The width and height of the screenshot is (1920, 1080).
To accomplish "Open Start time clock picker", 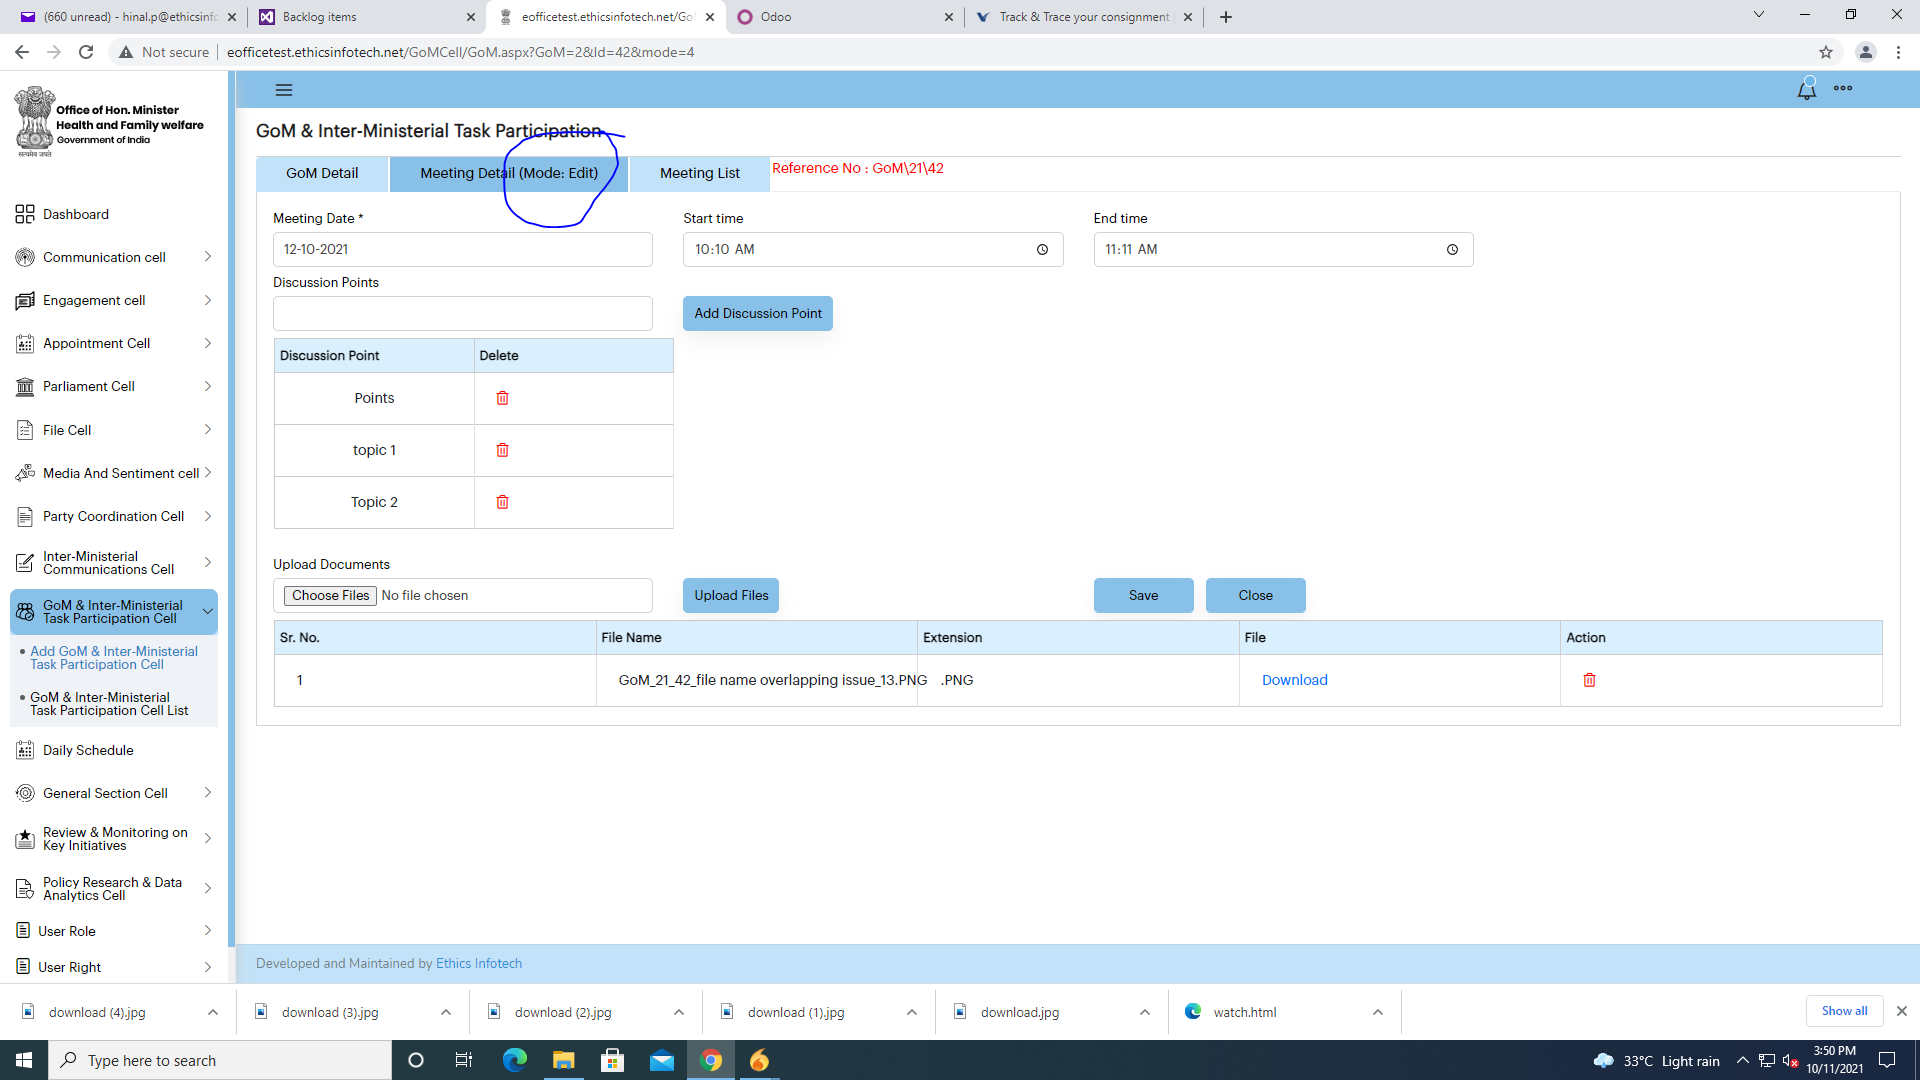I will 1042,250.
